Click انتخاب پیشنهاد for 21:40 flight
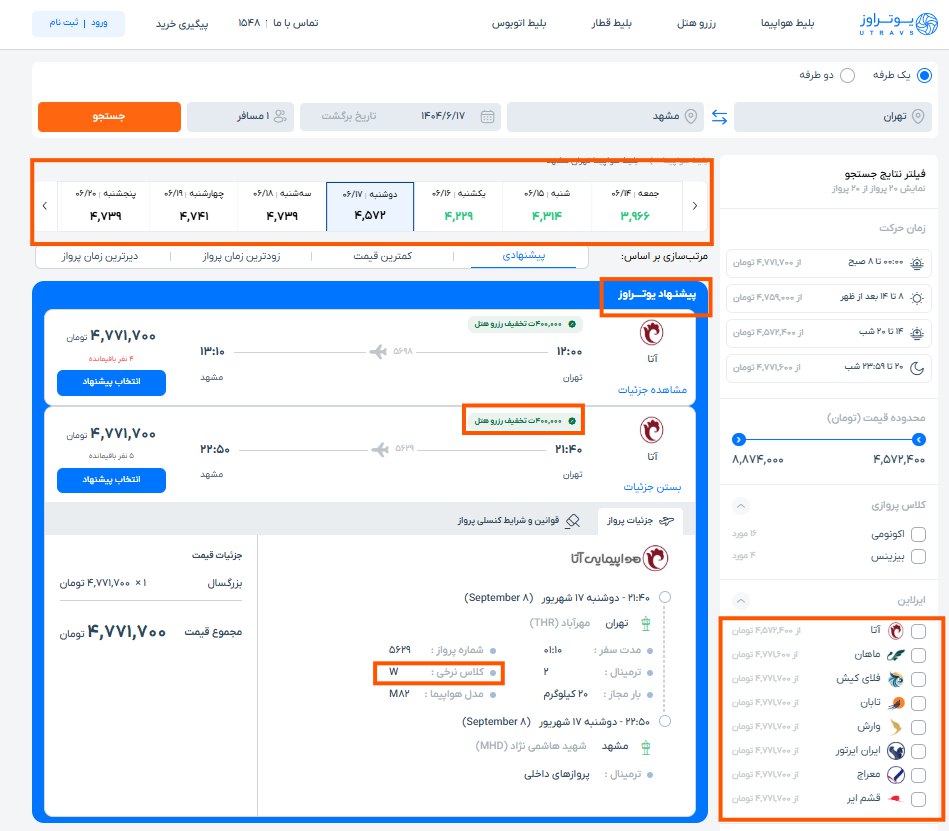 [111, 480]
